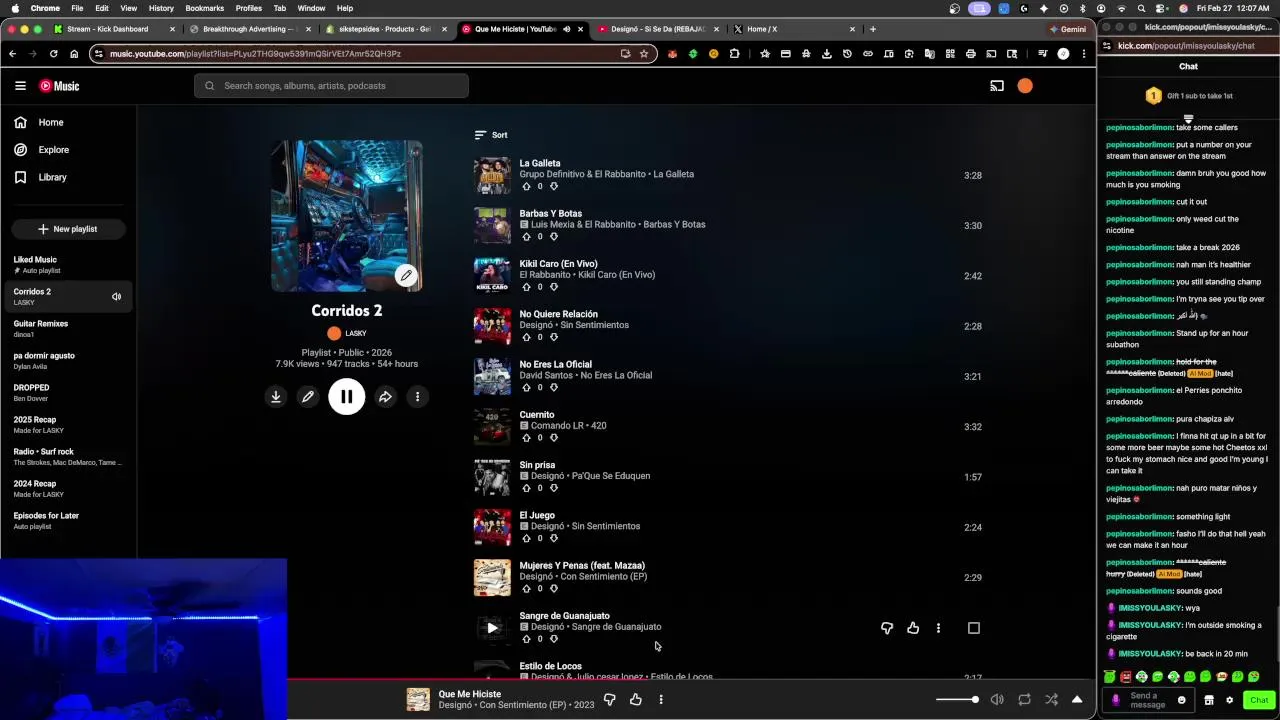Screen dimensions: 1280x720
Task: Open the History menu in menu bar
Action: [161, 8]
